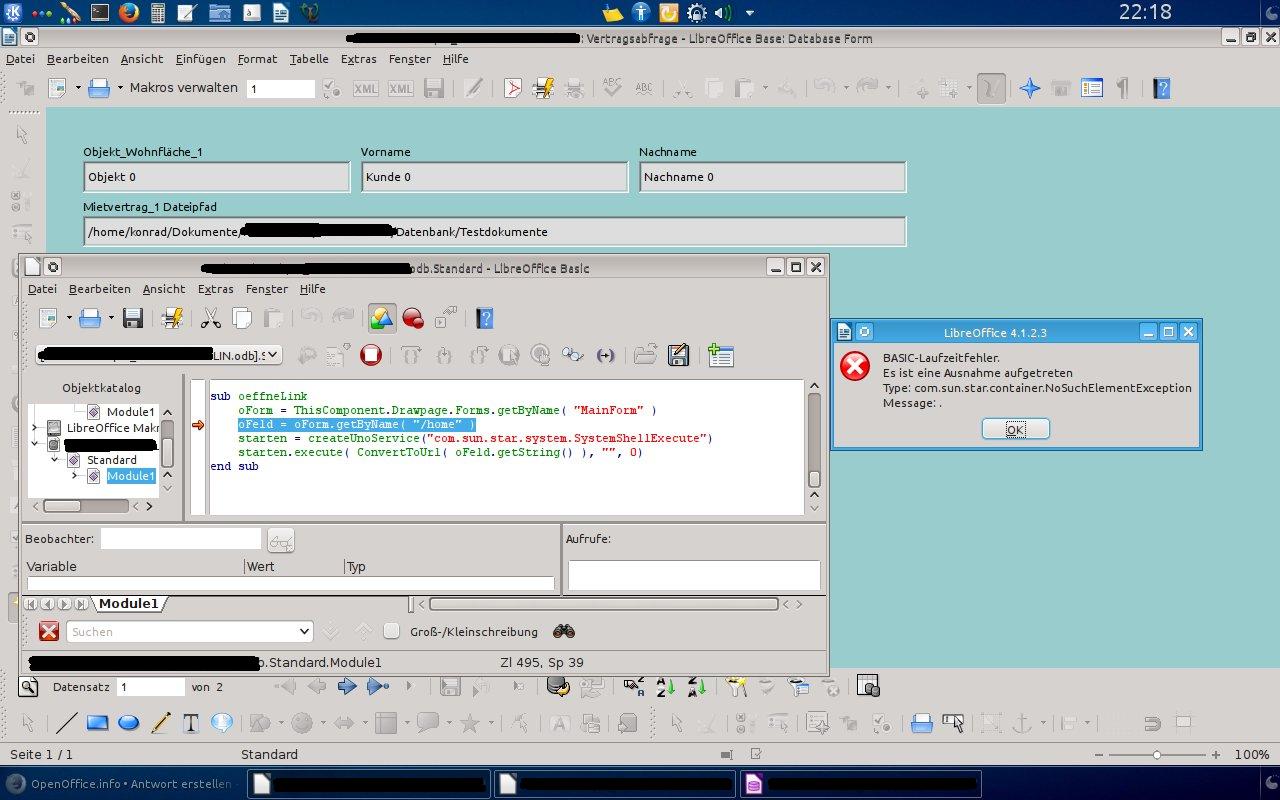1280x800 pixels.
Task: Click the Datensatz record number field
Action: tap(150, 687)
